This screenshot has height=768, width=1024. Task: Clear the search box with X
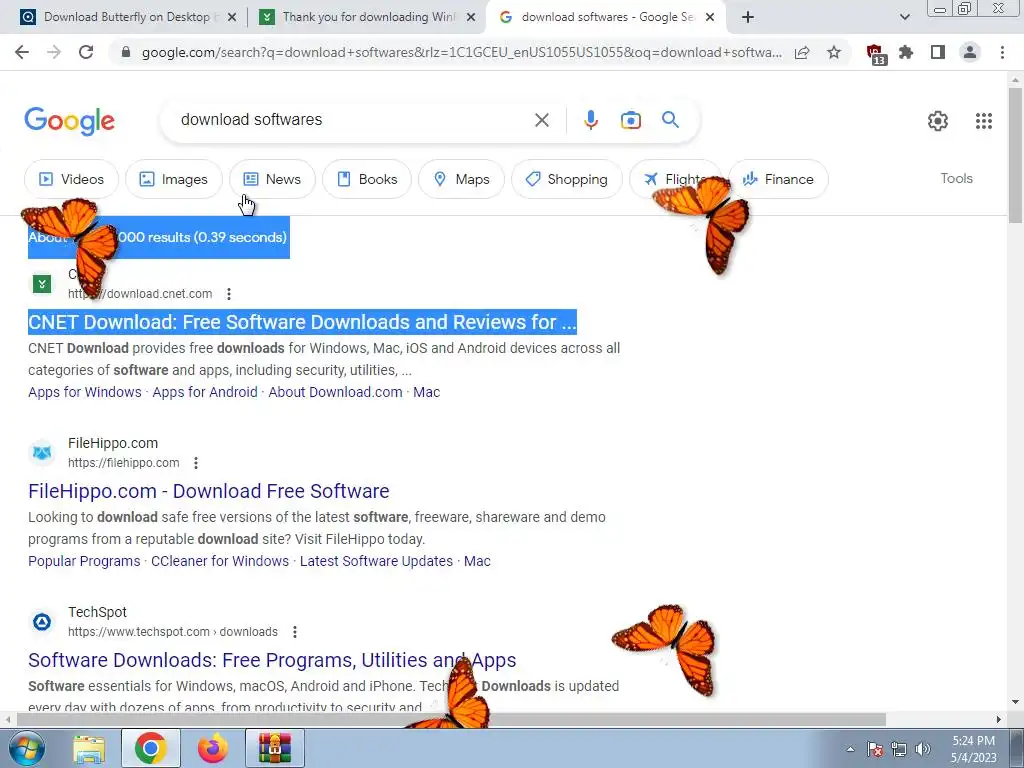click(541, 120)
